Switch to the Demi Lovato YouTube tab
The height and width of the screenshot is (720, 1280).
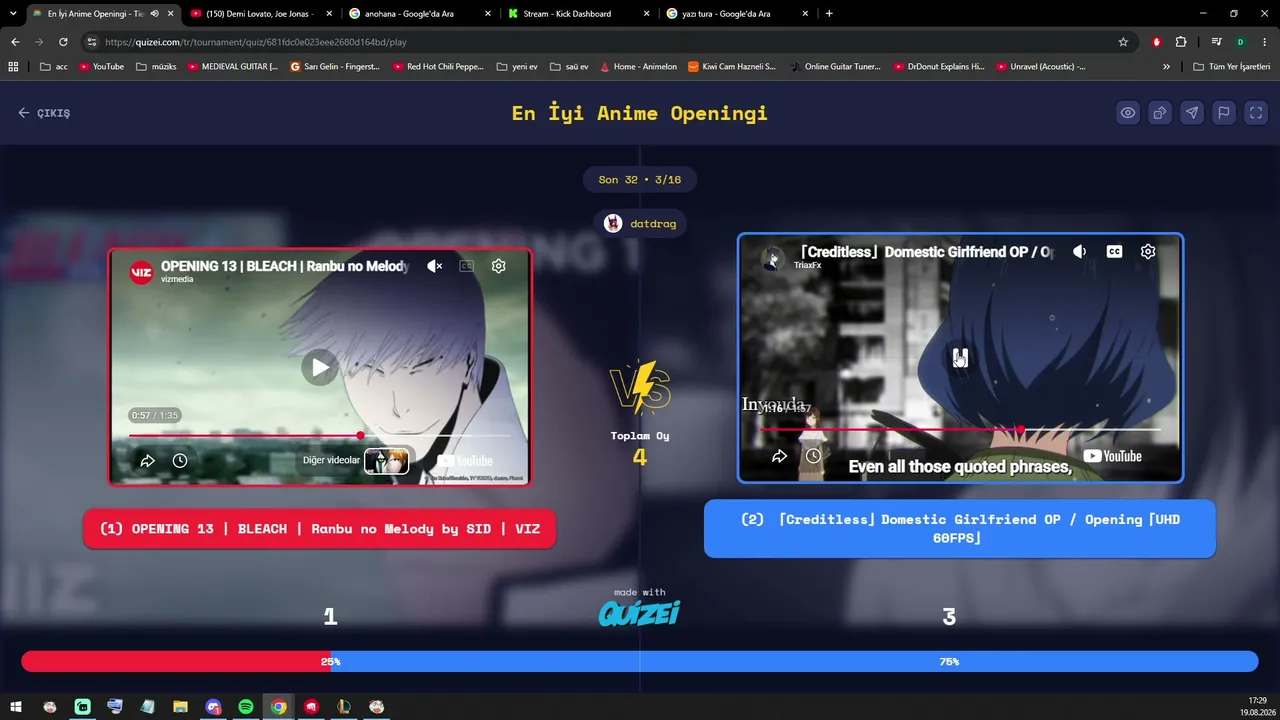(x=260, y=14)
